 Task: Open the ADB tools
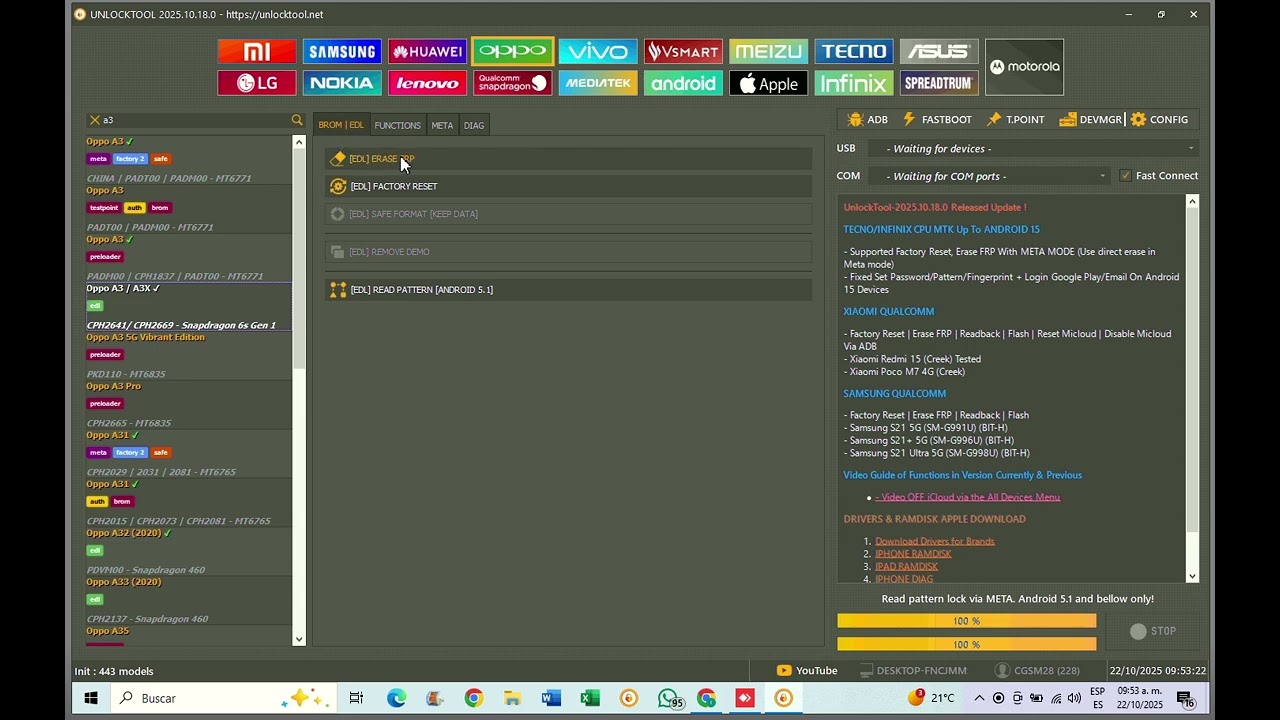click(x=867, y=120)
